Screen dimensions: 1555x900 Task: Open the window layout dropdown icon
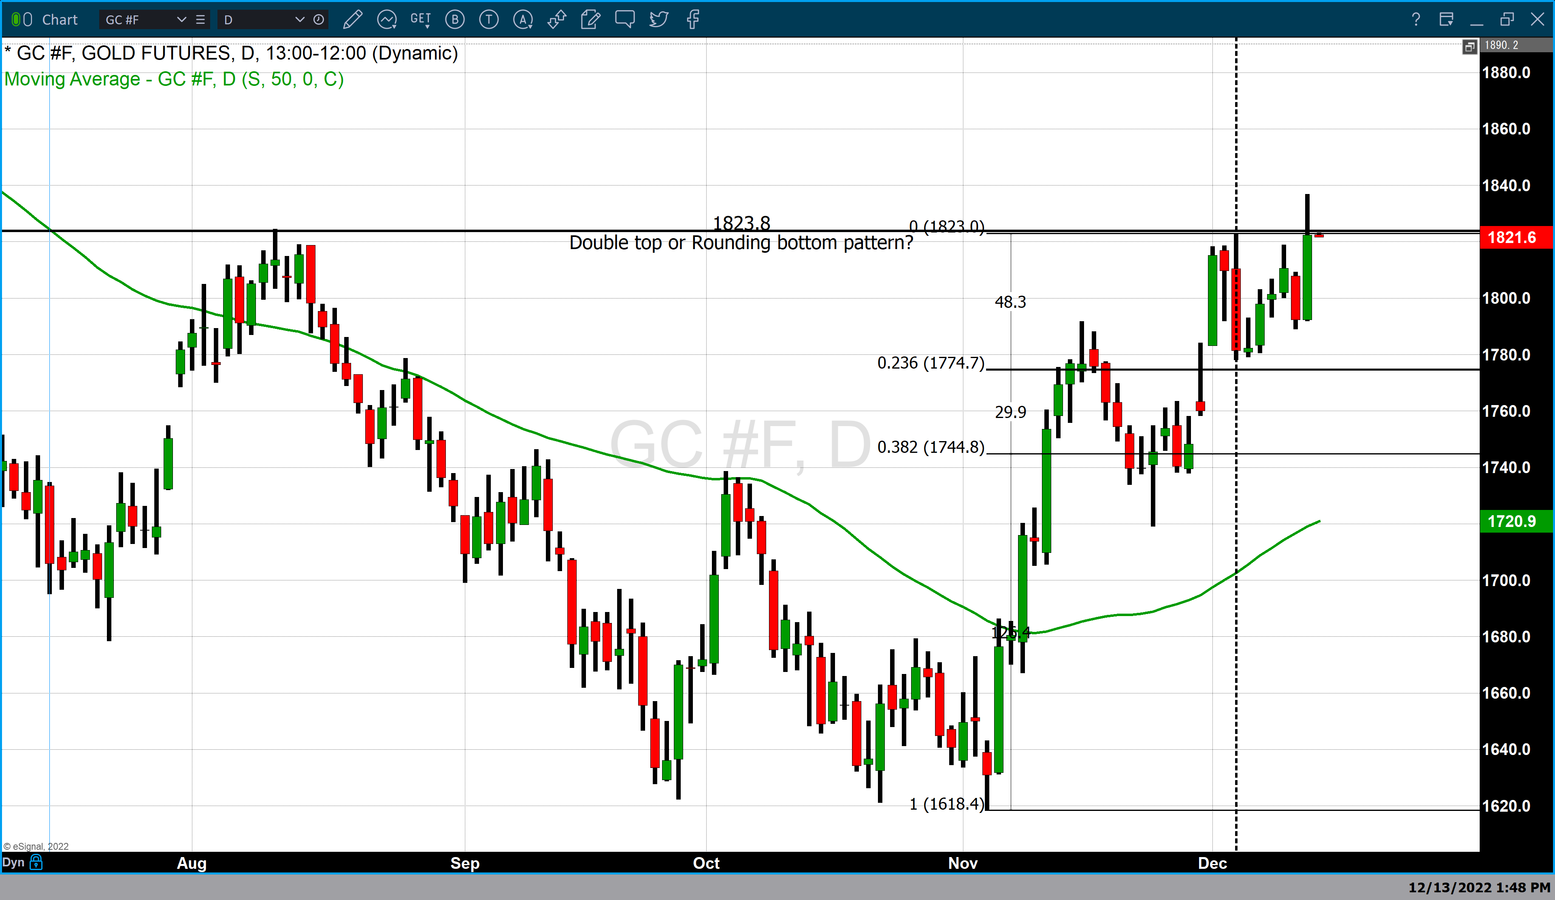[1446, 19]
